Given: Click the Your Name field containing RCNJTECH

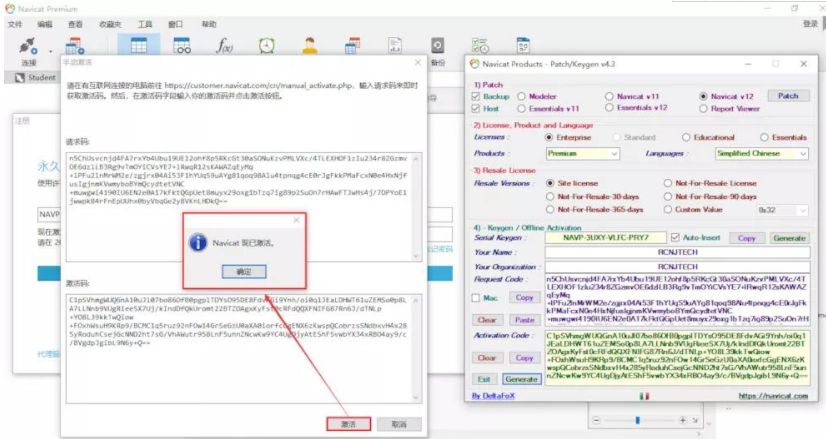Looking at the screenshot, I should tap(677, 252).
